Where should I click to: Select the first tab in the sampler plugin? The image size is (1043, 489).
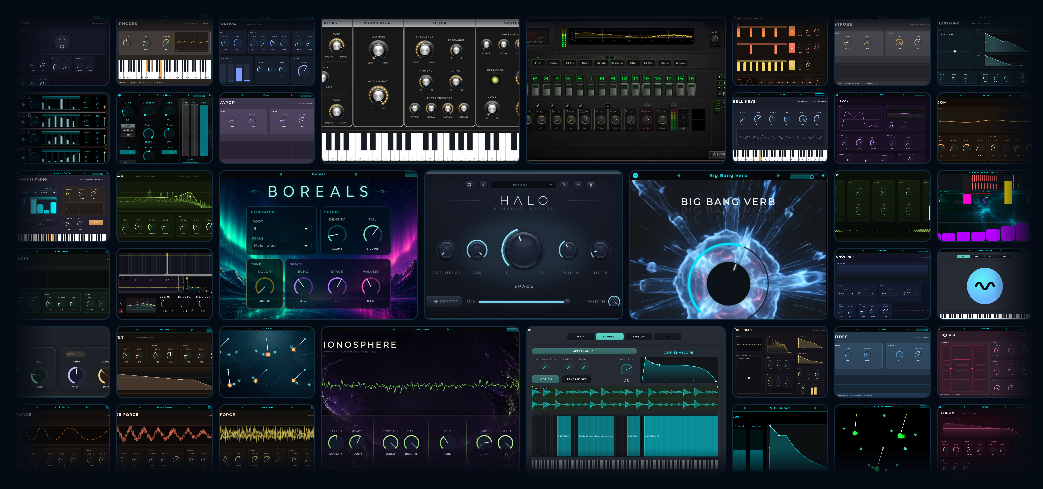(580, 337)
